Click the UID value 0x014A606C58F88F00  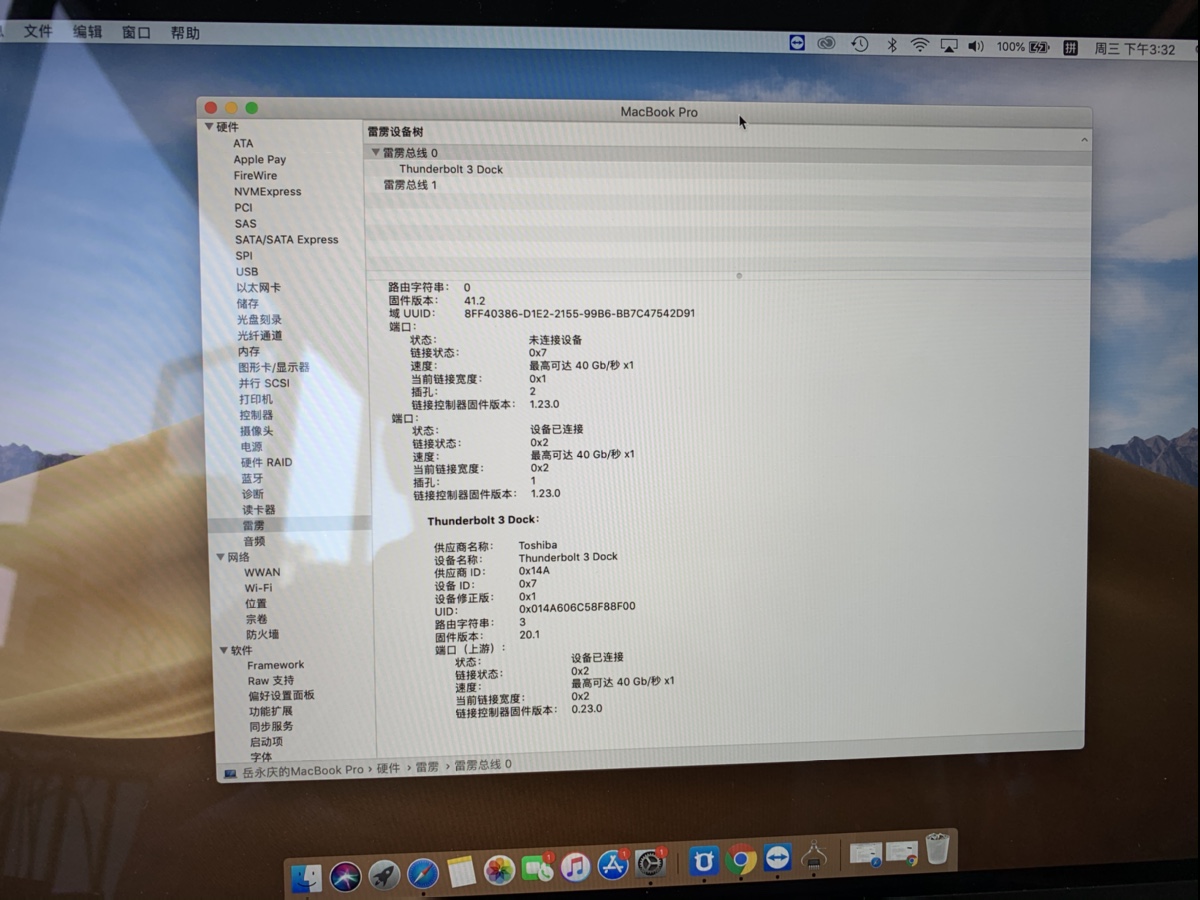point(577,607)
